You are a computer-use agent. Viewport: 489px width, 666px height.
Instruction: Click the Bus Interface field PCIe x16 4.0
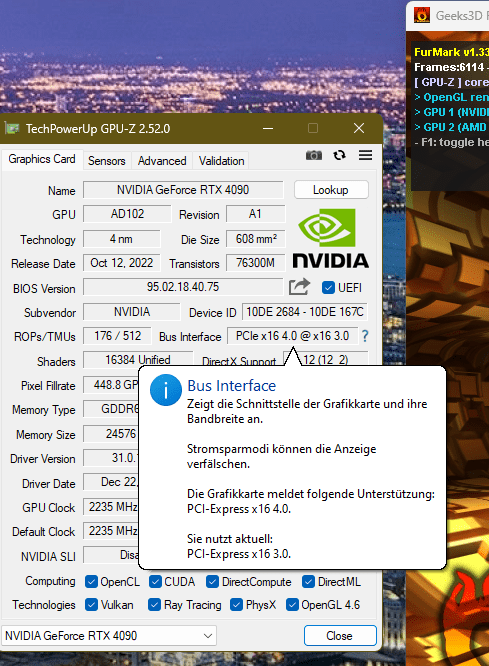[292, 336]
